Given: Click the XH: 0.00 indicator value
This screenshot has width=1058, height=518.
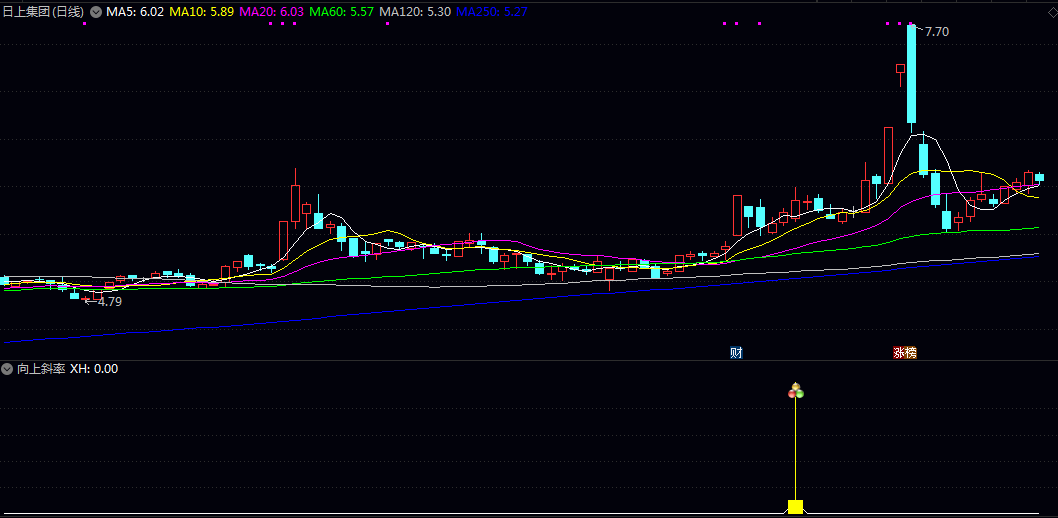Looking at the screenshot, I should tap(94, 369).
